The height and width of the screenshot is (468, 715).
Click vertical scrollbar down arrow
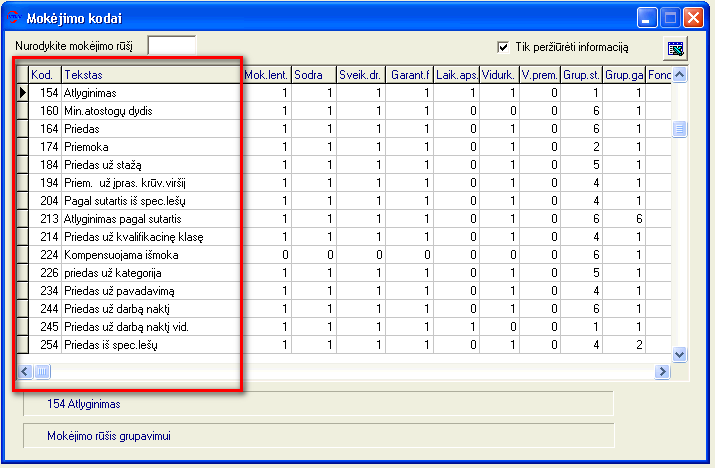(679, 354)
